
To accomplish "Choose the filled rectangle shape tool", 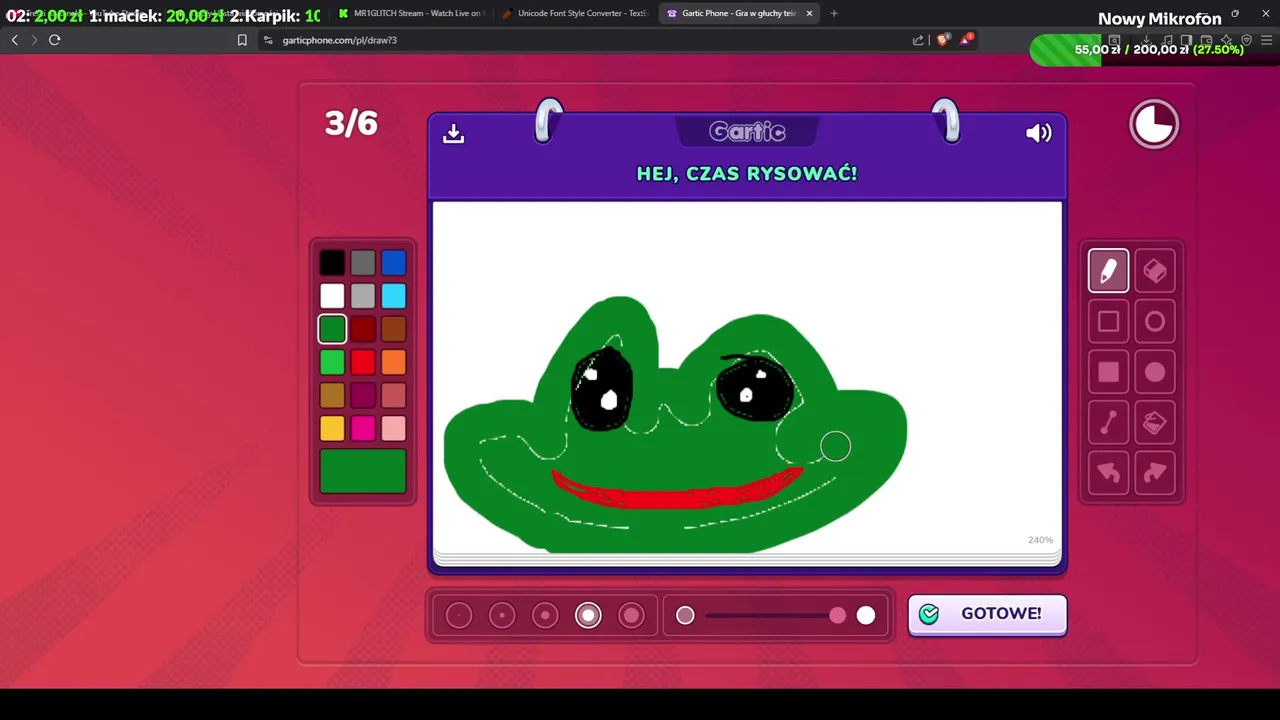I will [1108, 372].
